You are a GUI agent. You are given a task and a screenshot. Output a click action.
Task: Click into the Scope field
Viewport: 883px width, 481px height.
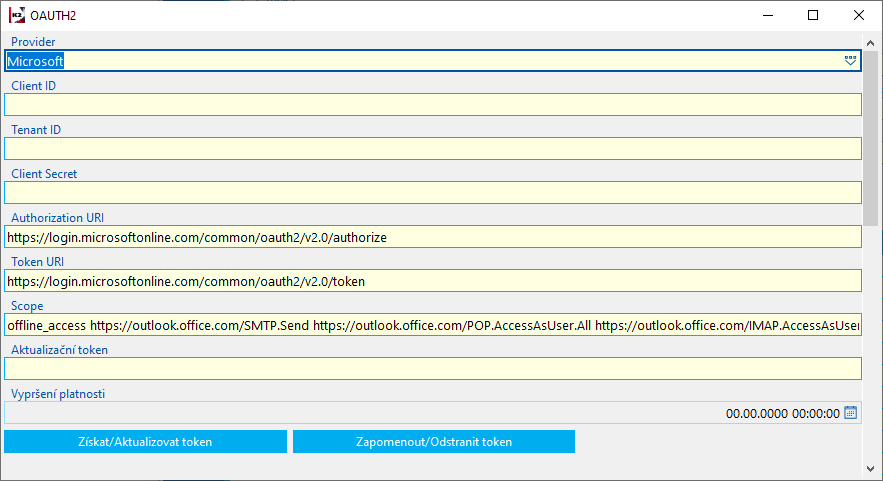[x=432, y=324]
